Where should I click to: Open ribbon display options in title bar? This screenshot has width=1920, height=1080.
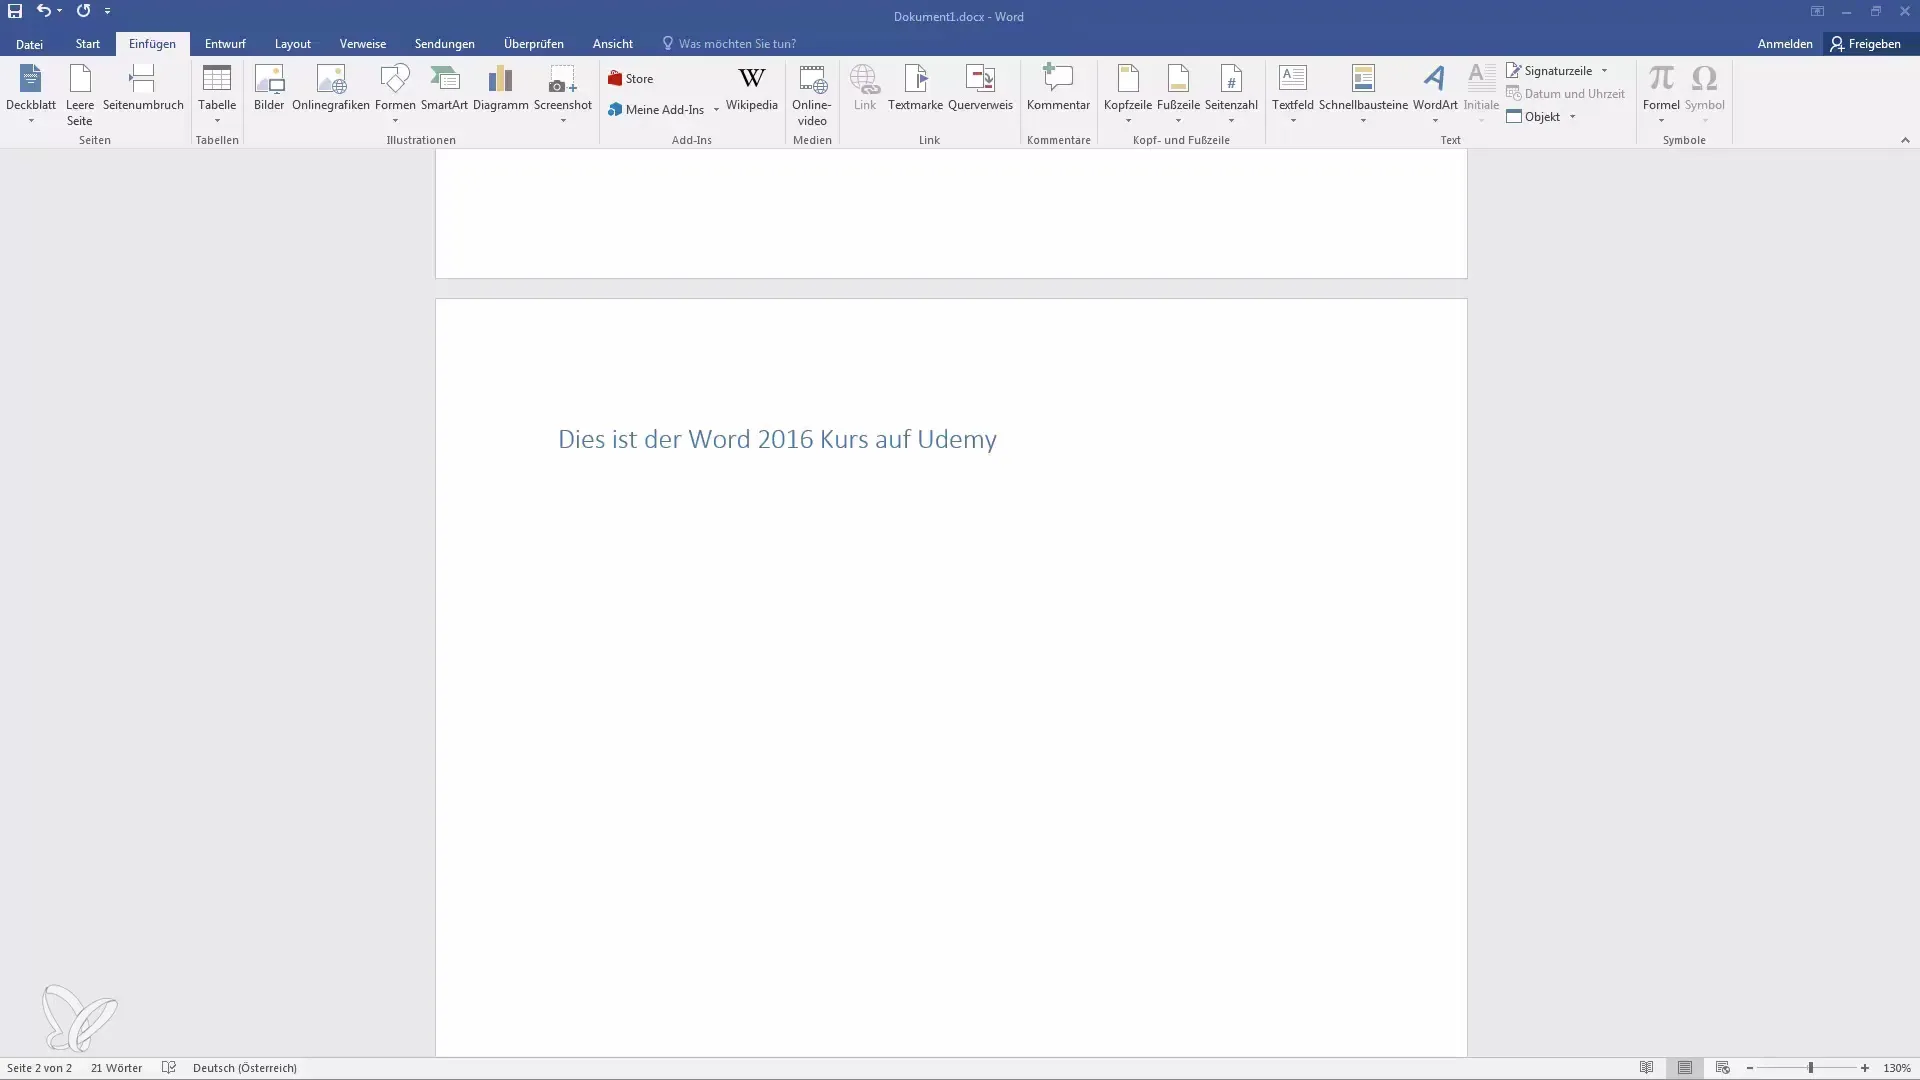[x=1817, y=11]
